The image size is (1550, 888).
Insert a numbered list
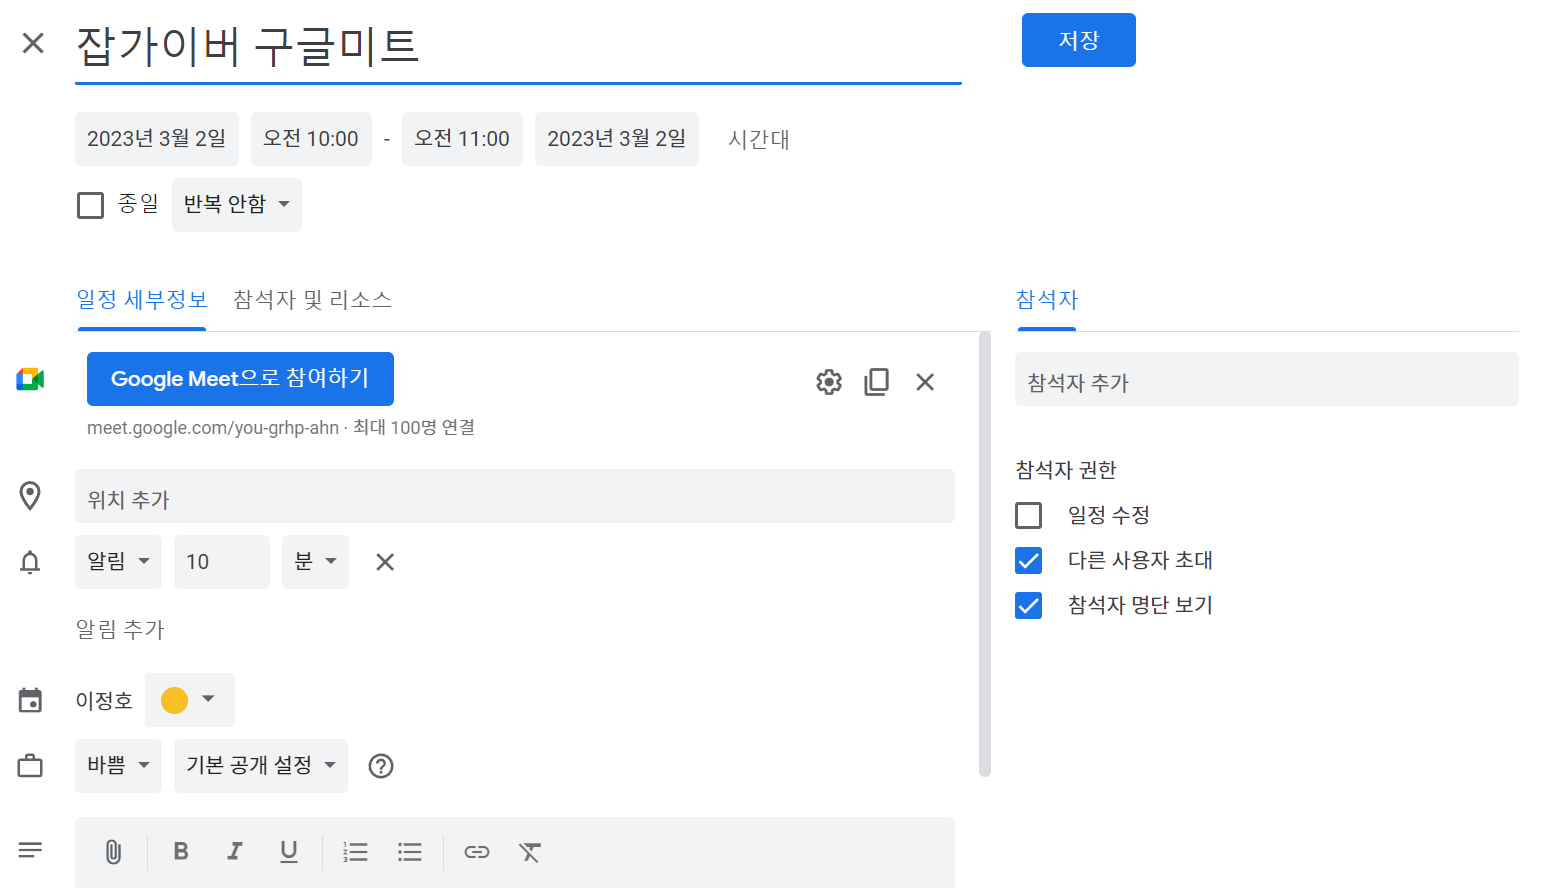point(355,852)
